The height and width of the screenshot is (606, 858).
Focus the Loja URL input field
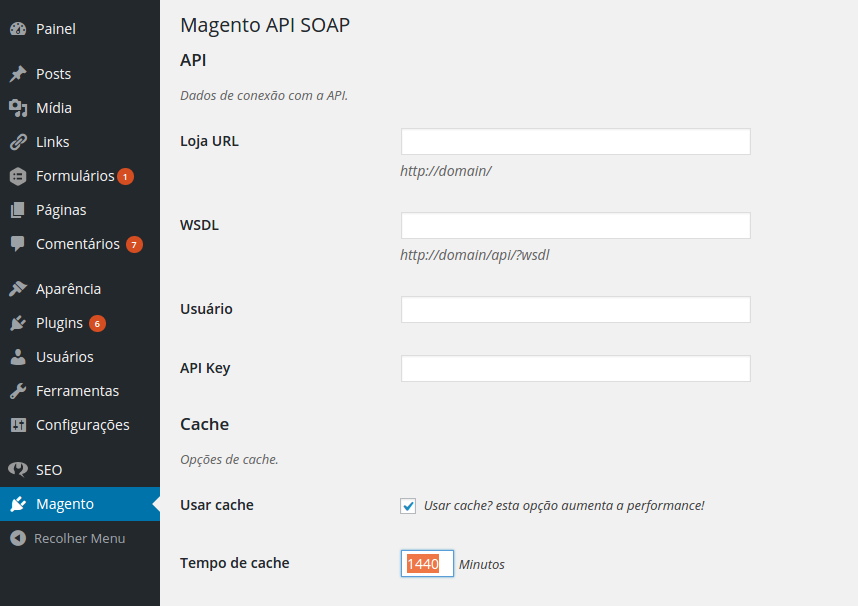[576, 141]
